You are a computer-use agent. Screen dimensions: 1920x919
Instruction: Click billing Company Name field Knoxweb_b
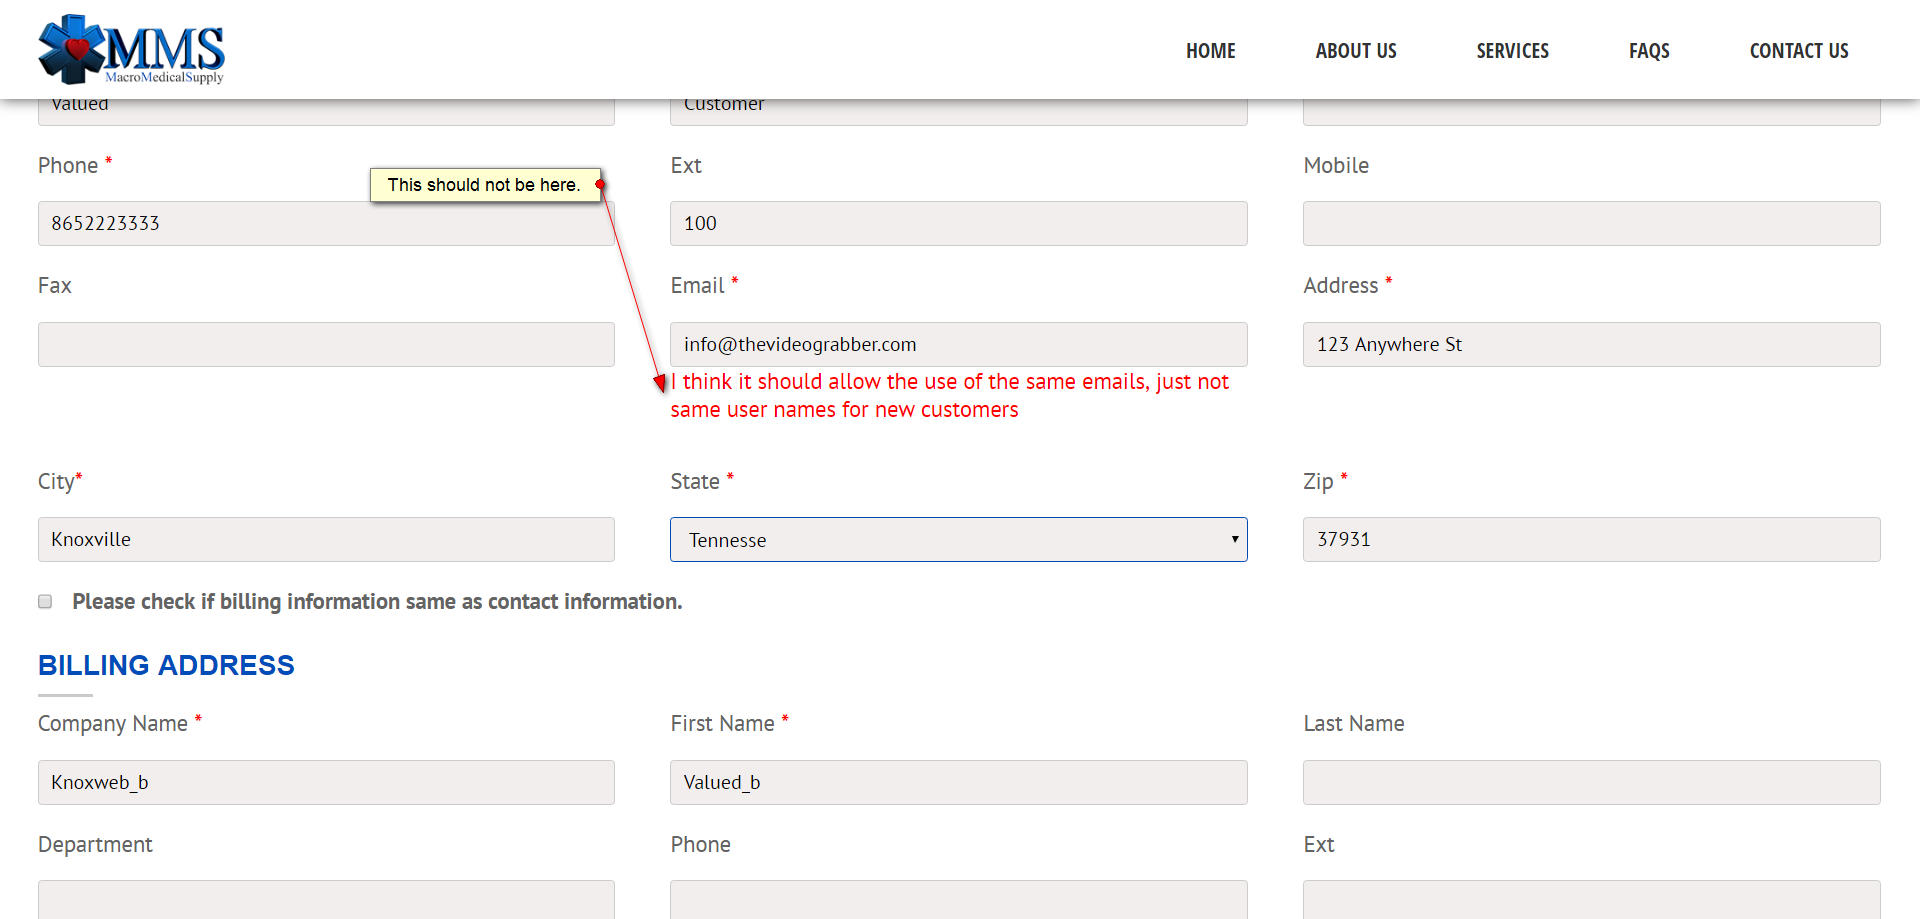pyautogui.click(x=326, y=783)
